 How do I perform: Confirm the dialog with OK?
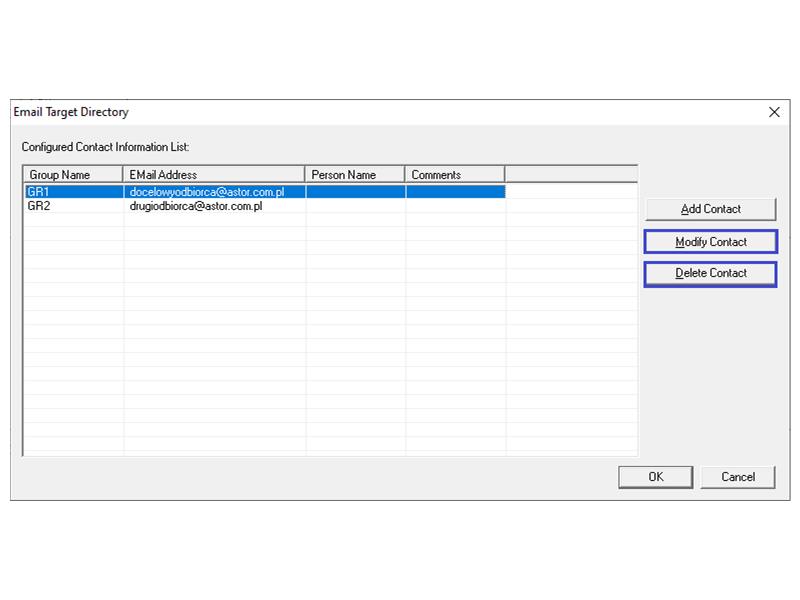coord(656,477)
